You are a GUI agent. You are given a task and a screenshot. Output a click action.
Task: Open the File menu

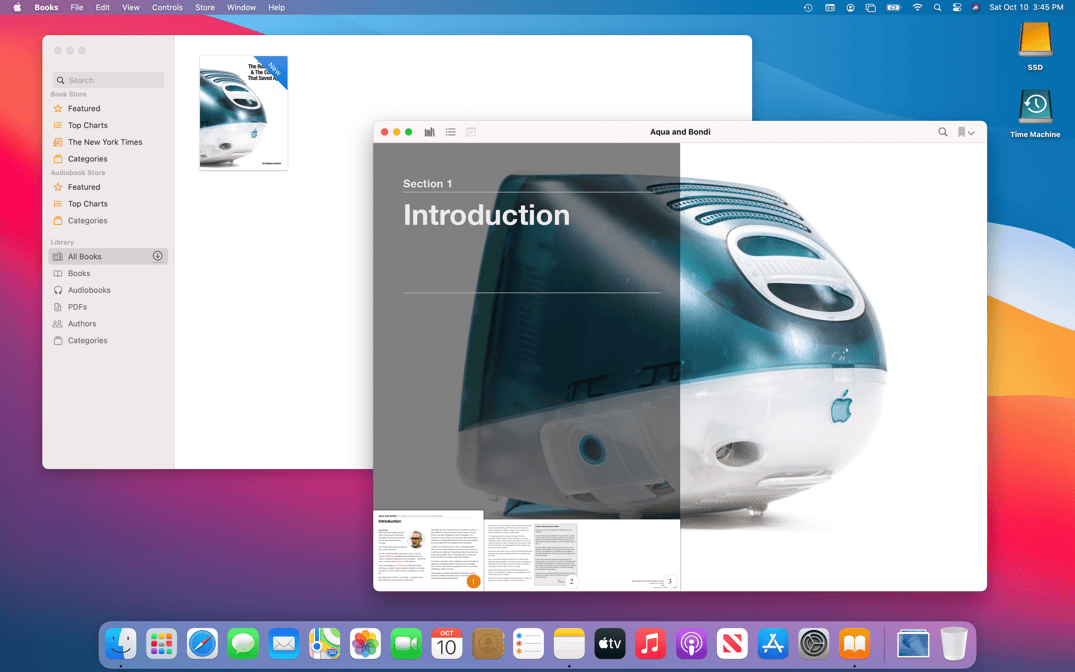pyautogui.click(x=77, y=8)
